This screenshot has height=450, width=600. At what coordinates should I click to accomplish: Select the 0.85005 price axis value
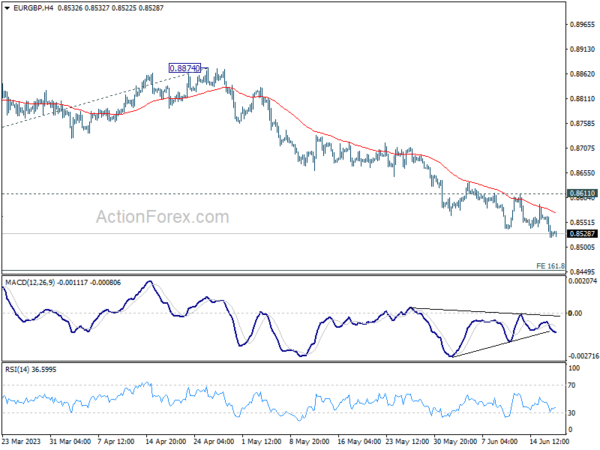(x=582, y=247)
